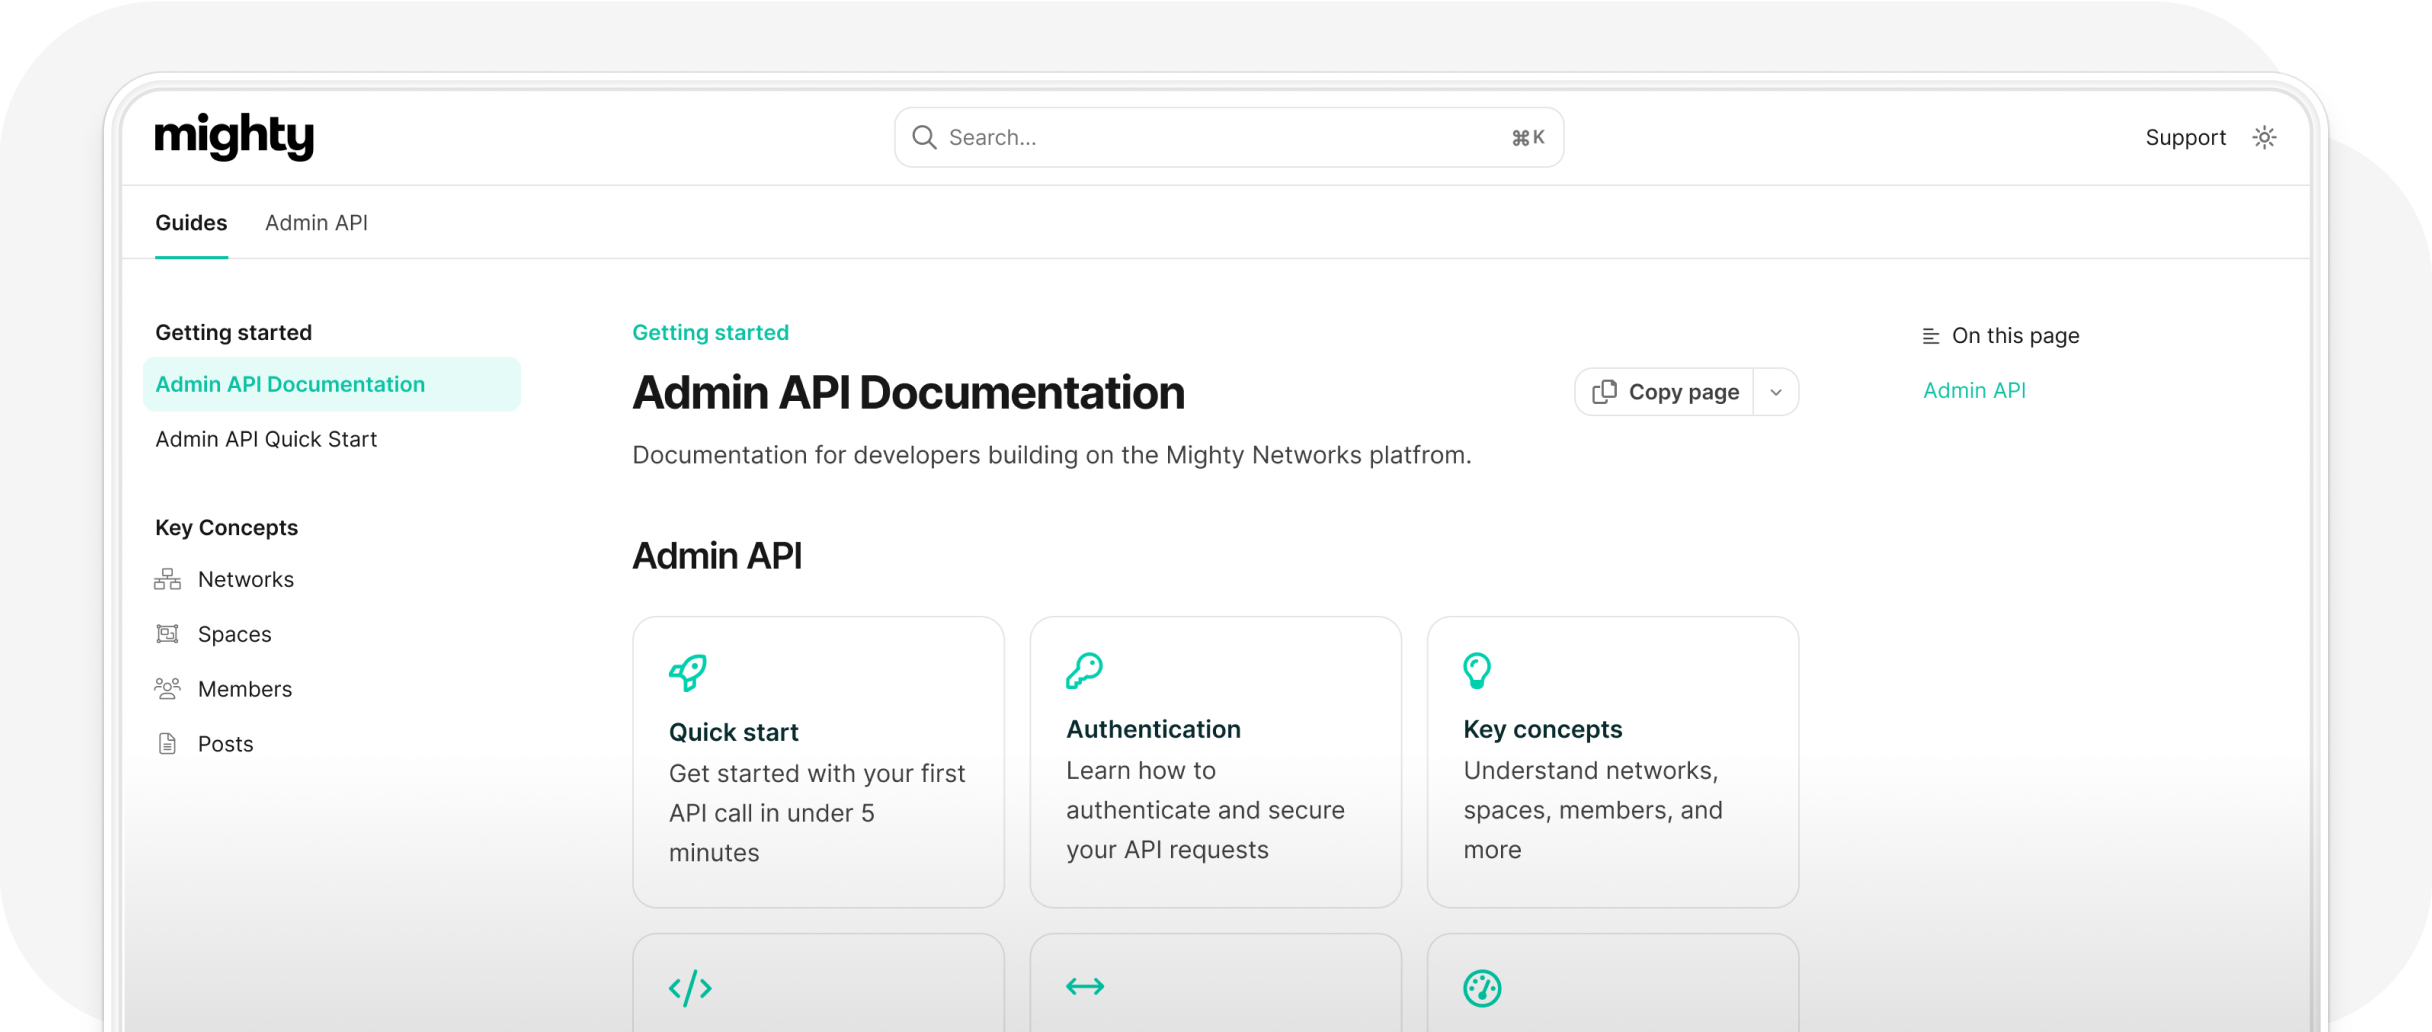Select Admin API Quick Start in sidebar
The image size is (2432, 1032).
pyautogui.click(x=266, y=439)
